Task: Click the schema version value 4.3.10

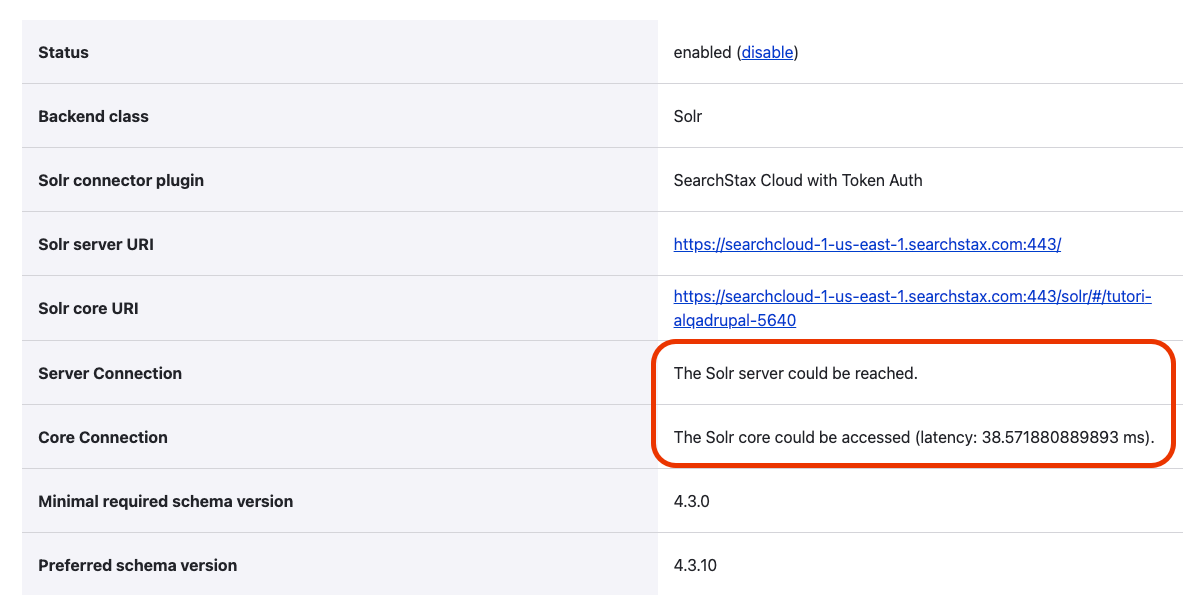Action: click(x=695, y=565)
